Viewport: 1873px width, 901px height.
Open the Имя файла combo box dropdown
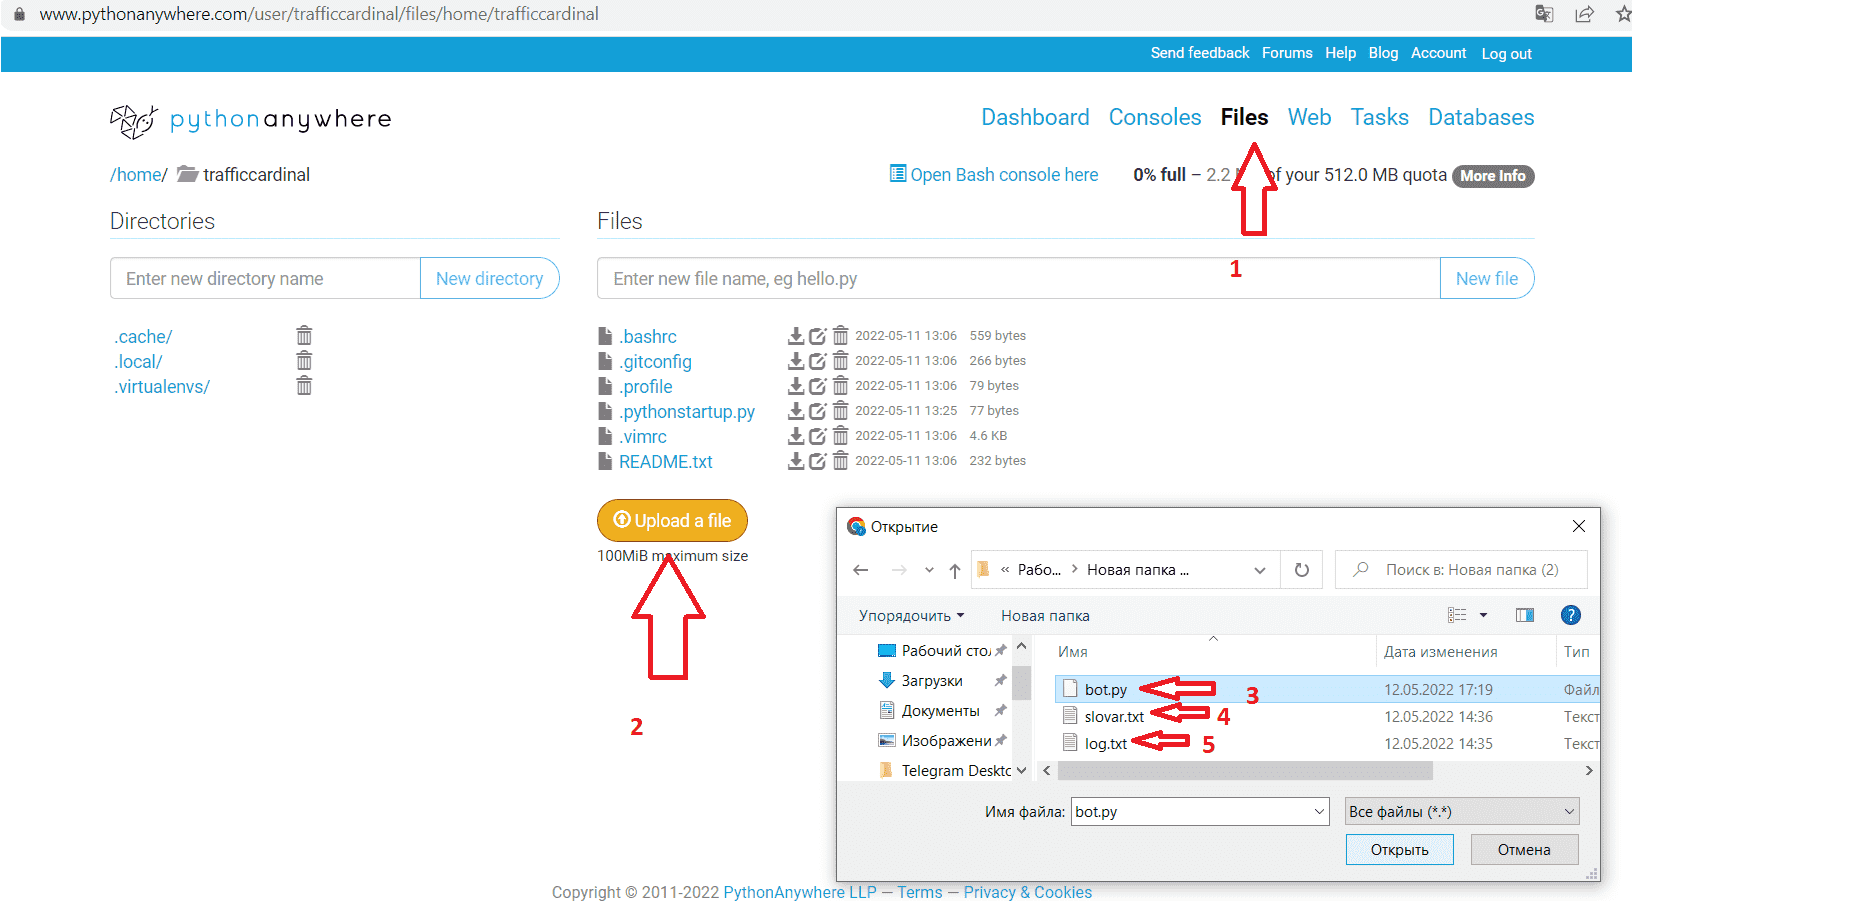(x=1319, y=812)
